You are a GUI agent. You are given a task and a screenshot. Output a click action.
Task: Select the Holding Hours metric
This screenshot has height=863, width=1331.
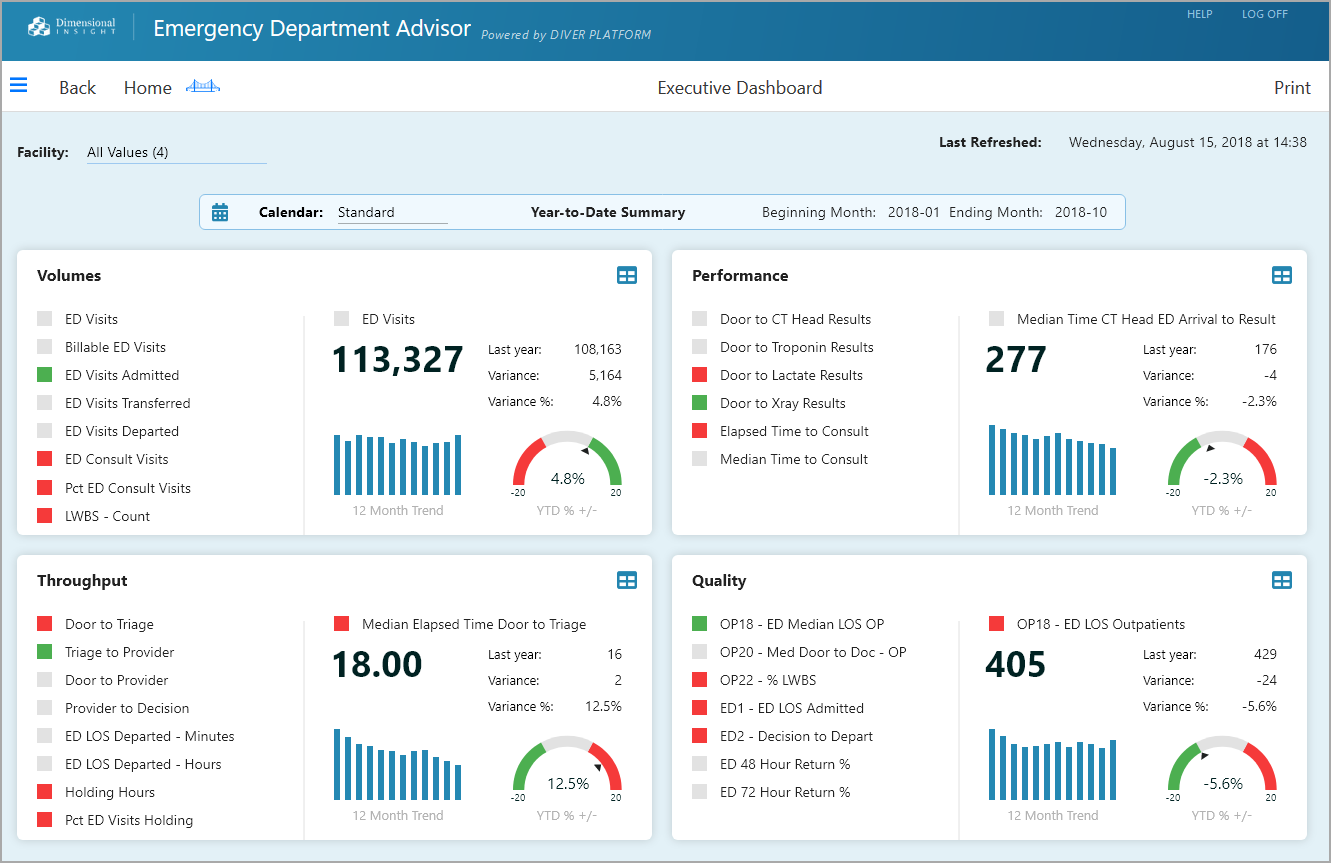pyautogui.click(x=110, y=792)
